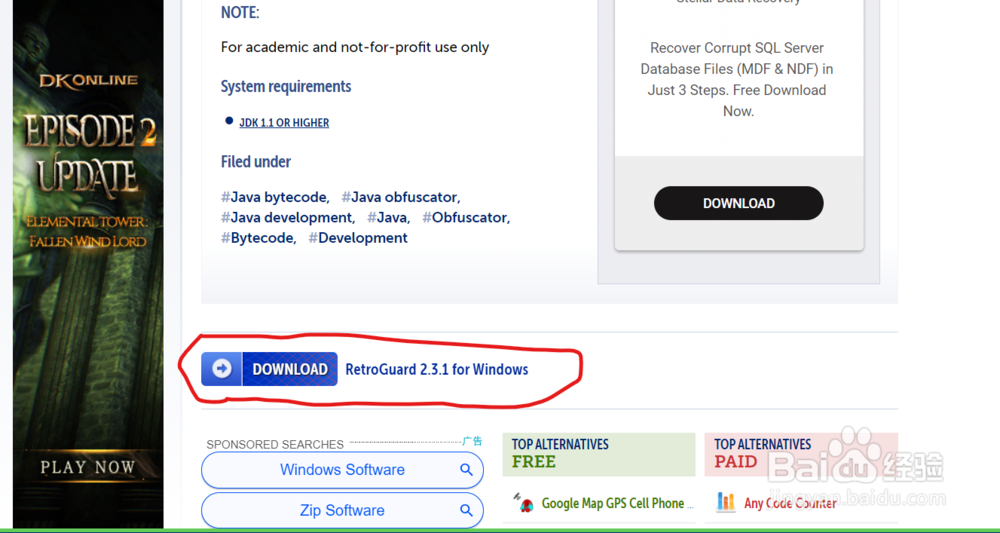Viewport: 1000px width, 533px height.
Task: Click the Windows Software sponsored search
Action: pyautogui.click(x=342, y=471)
